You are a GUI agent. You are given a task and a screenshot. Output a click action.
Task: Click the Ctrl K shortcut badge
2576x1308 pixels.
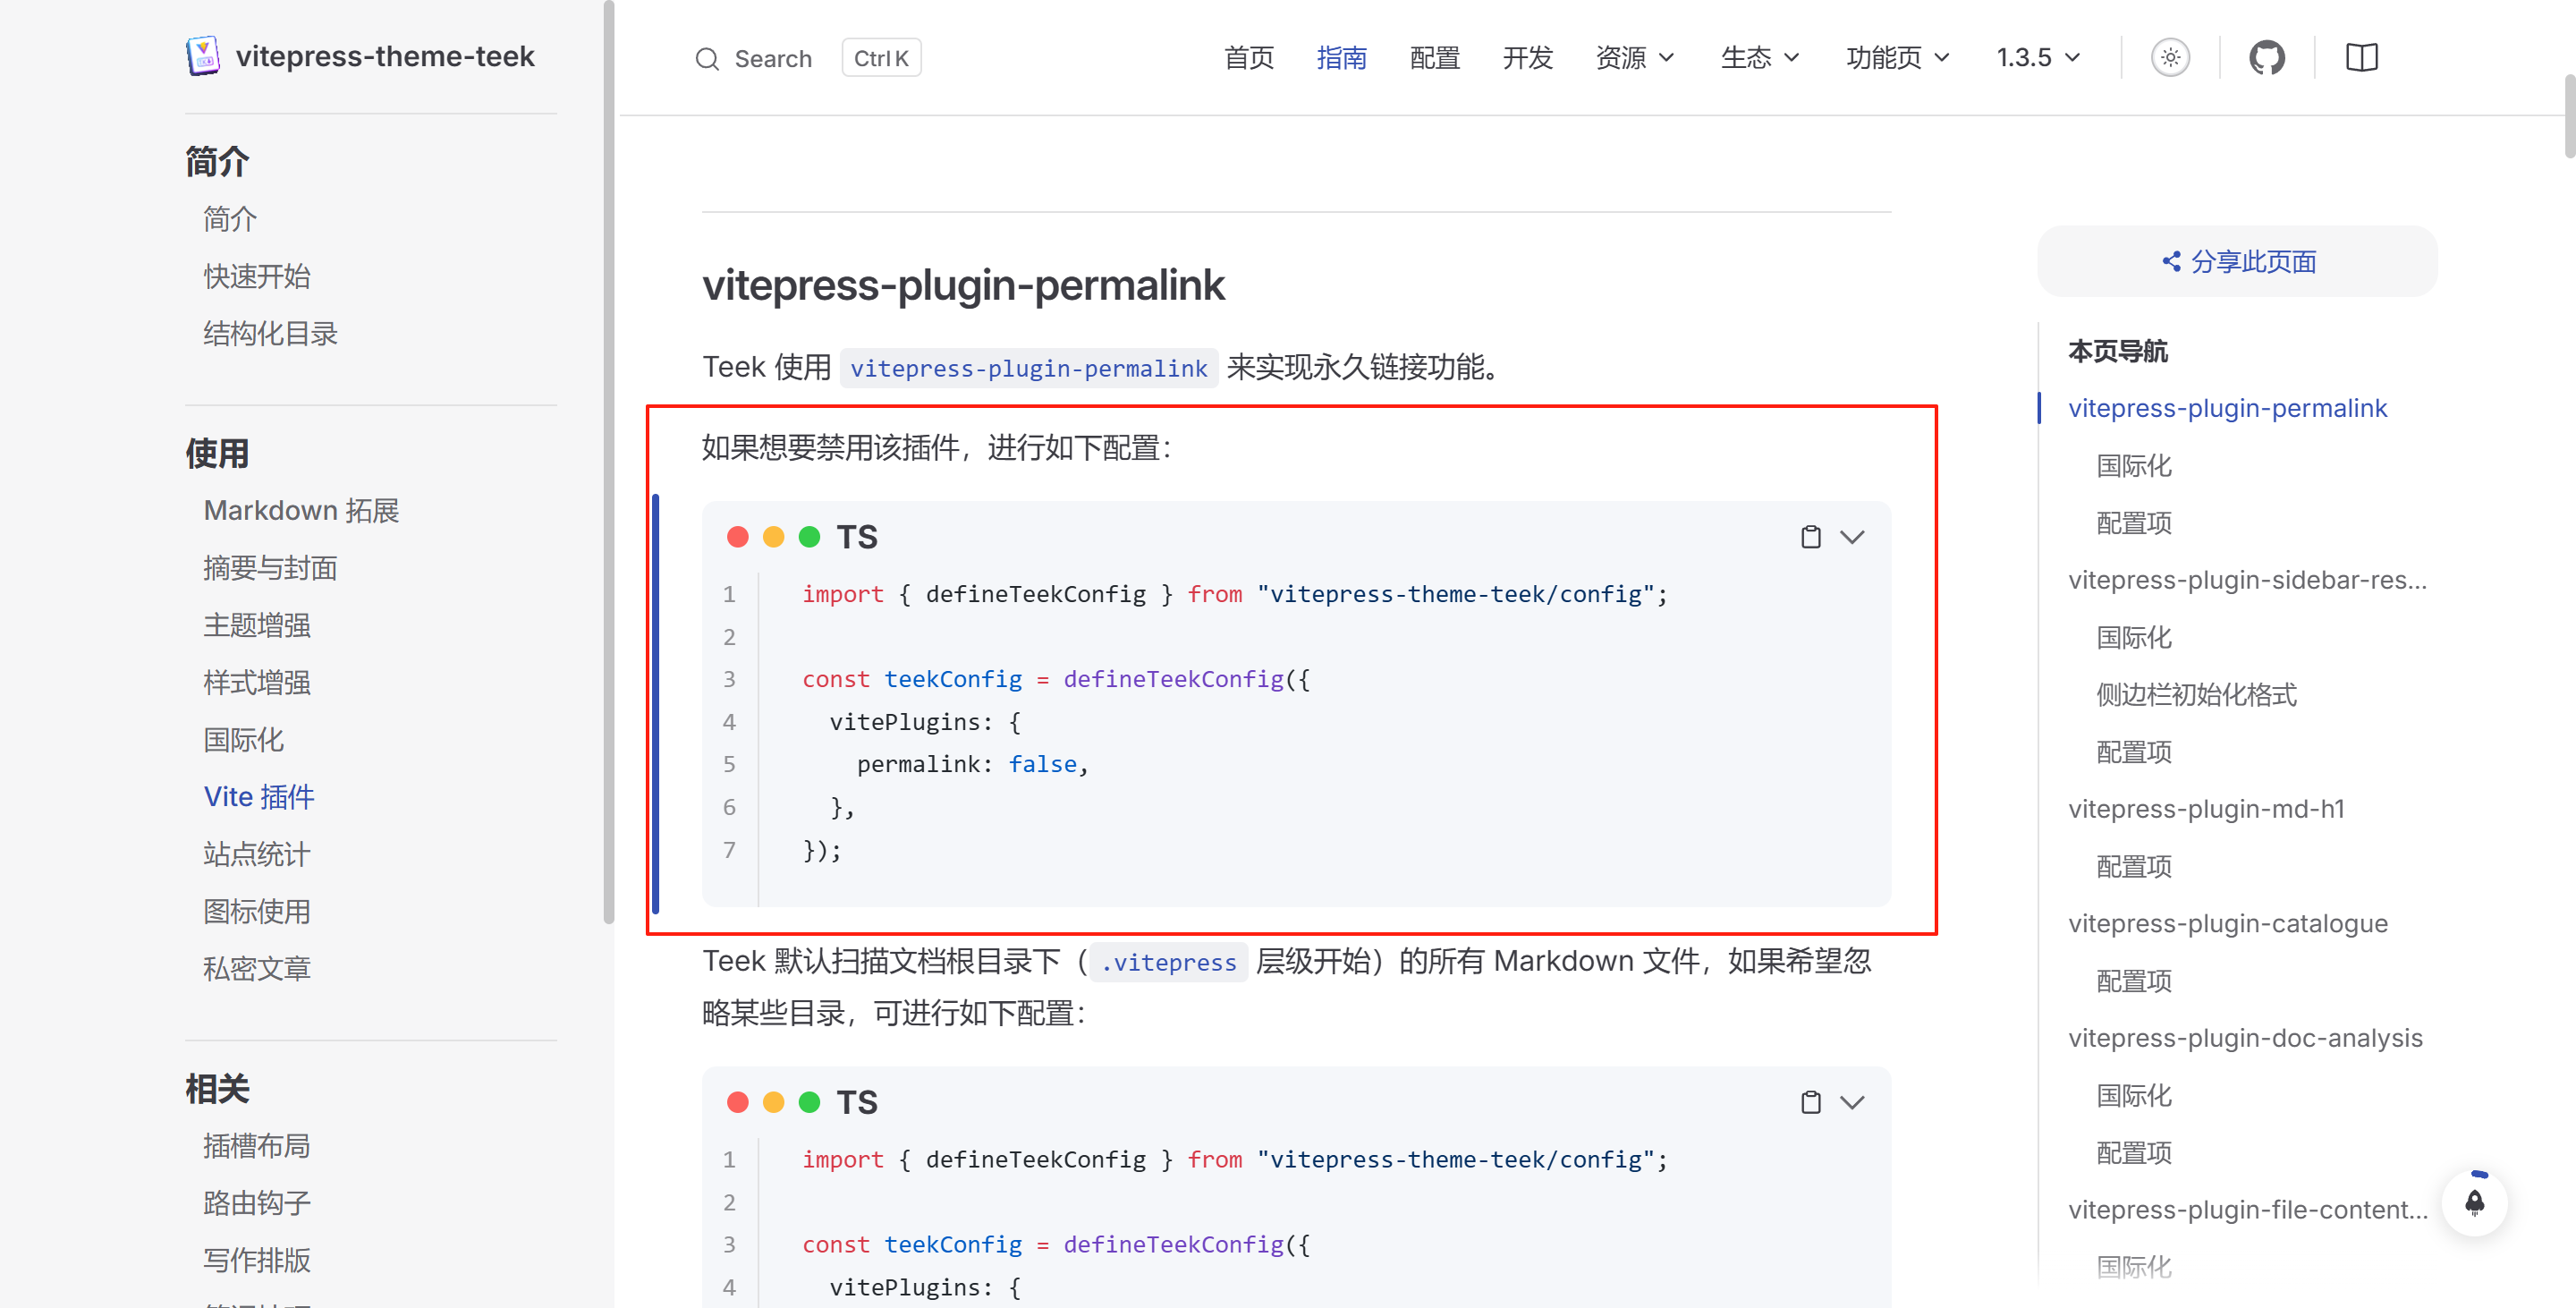point(881,58)
